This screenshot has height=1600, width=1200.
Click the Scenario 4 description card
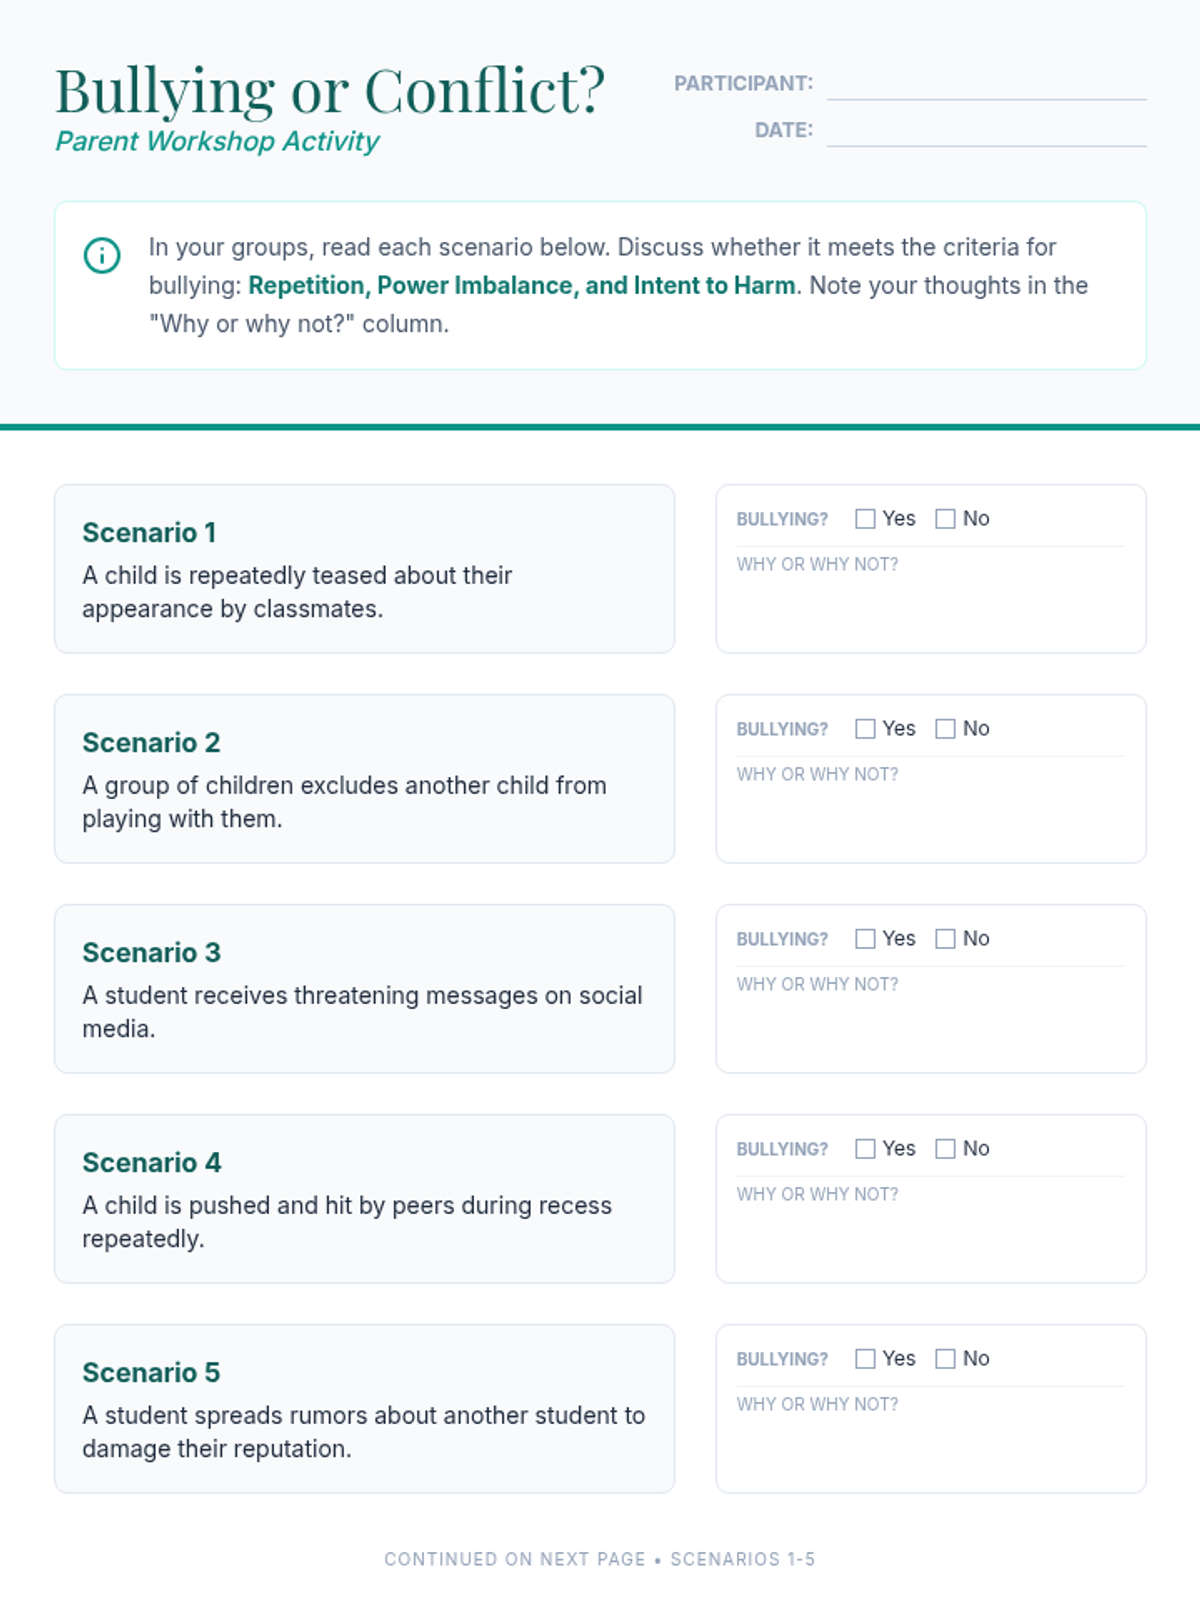[x=365, y=1199]
